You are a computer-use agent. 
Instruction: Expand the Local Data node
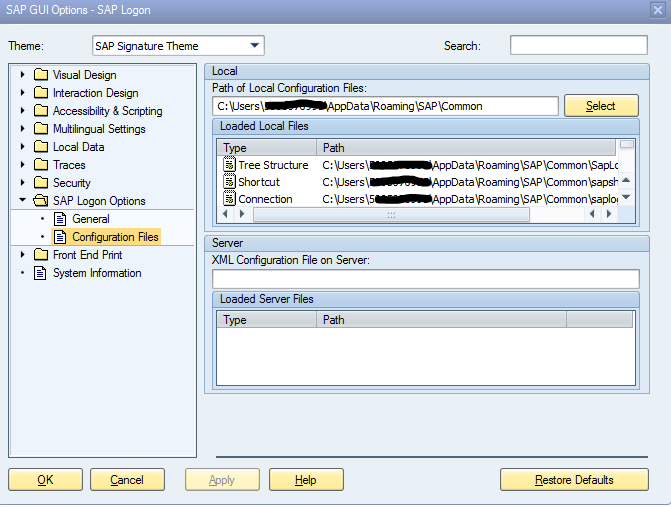(23, 146)
